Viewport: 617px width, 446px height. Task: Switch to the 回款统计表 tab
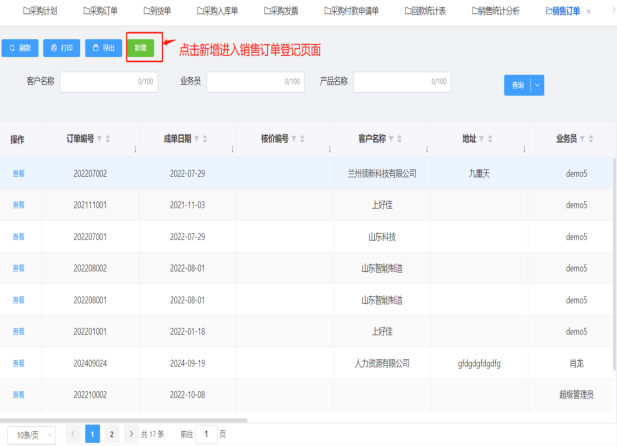tap(425, 11)
